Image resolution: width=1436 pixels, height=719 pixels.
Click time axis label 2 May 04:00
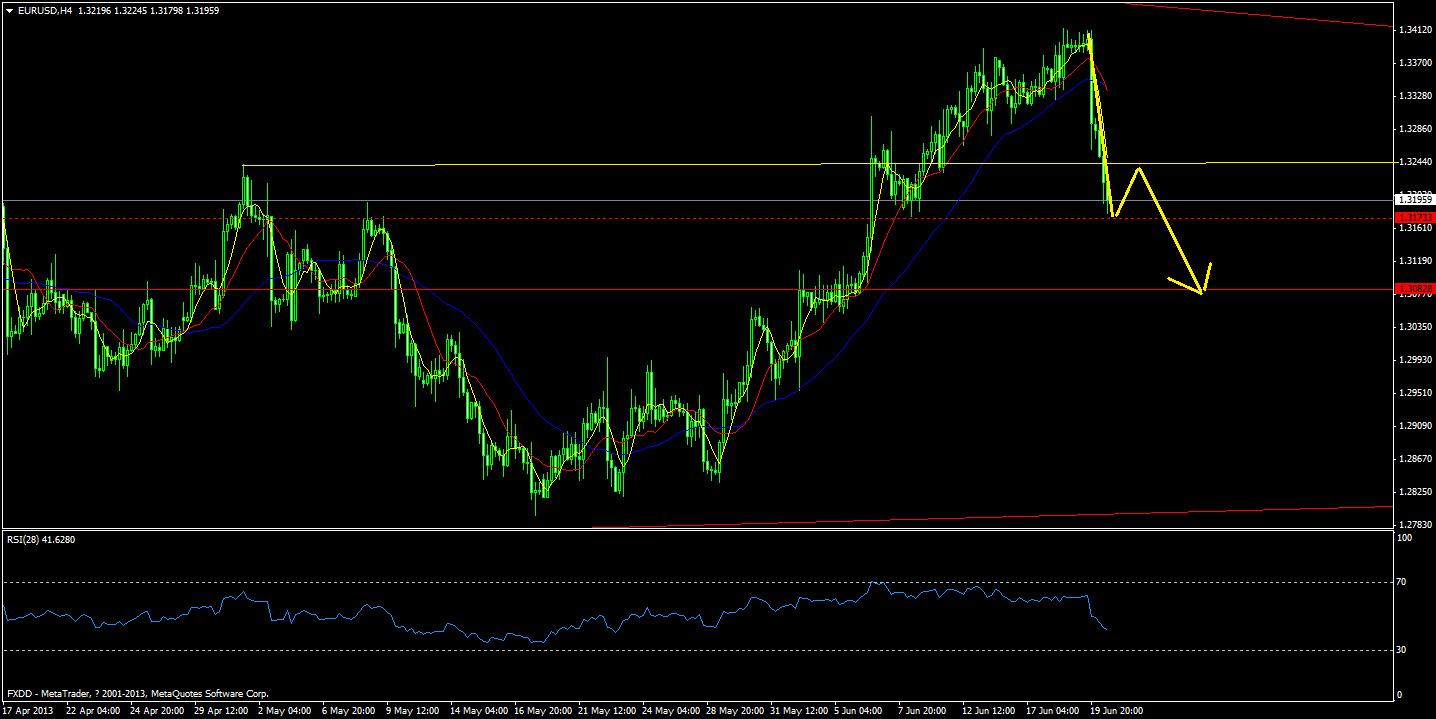click(287, 710)
